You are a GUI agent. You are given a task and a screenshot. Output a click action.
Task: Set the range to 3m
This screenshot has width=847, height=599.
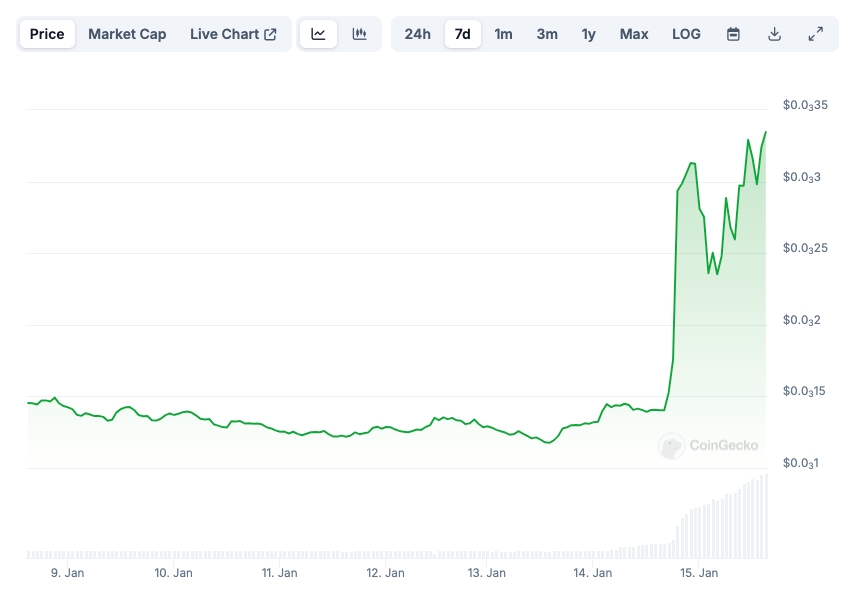tap(547, 34)
